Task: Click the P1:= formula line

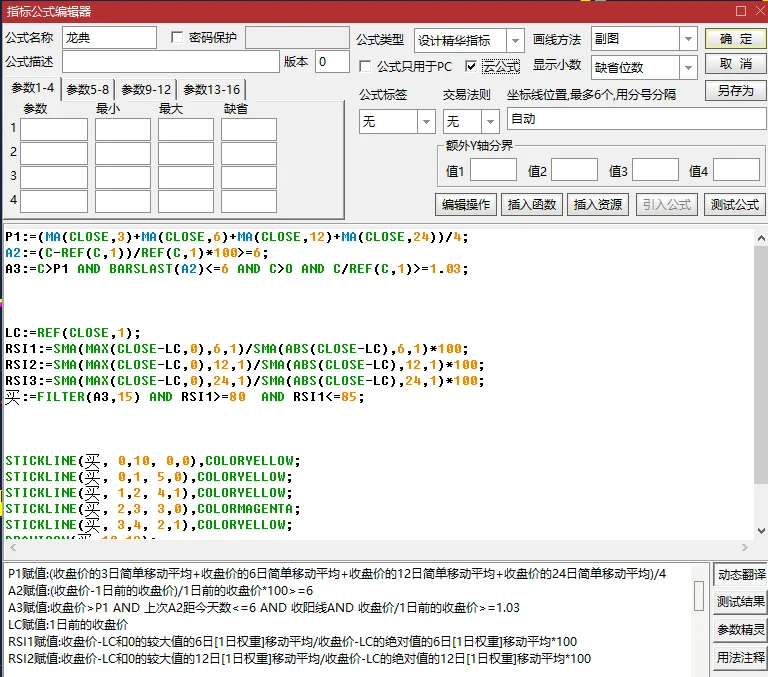Action: coord(237,237)
